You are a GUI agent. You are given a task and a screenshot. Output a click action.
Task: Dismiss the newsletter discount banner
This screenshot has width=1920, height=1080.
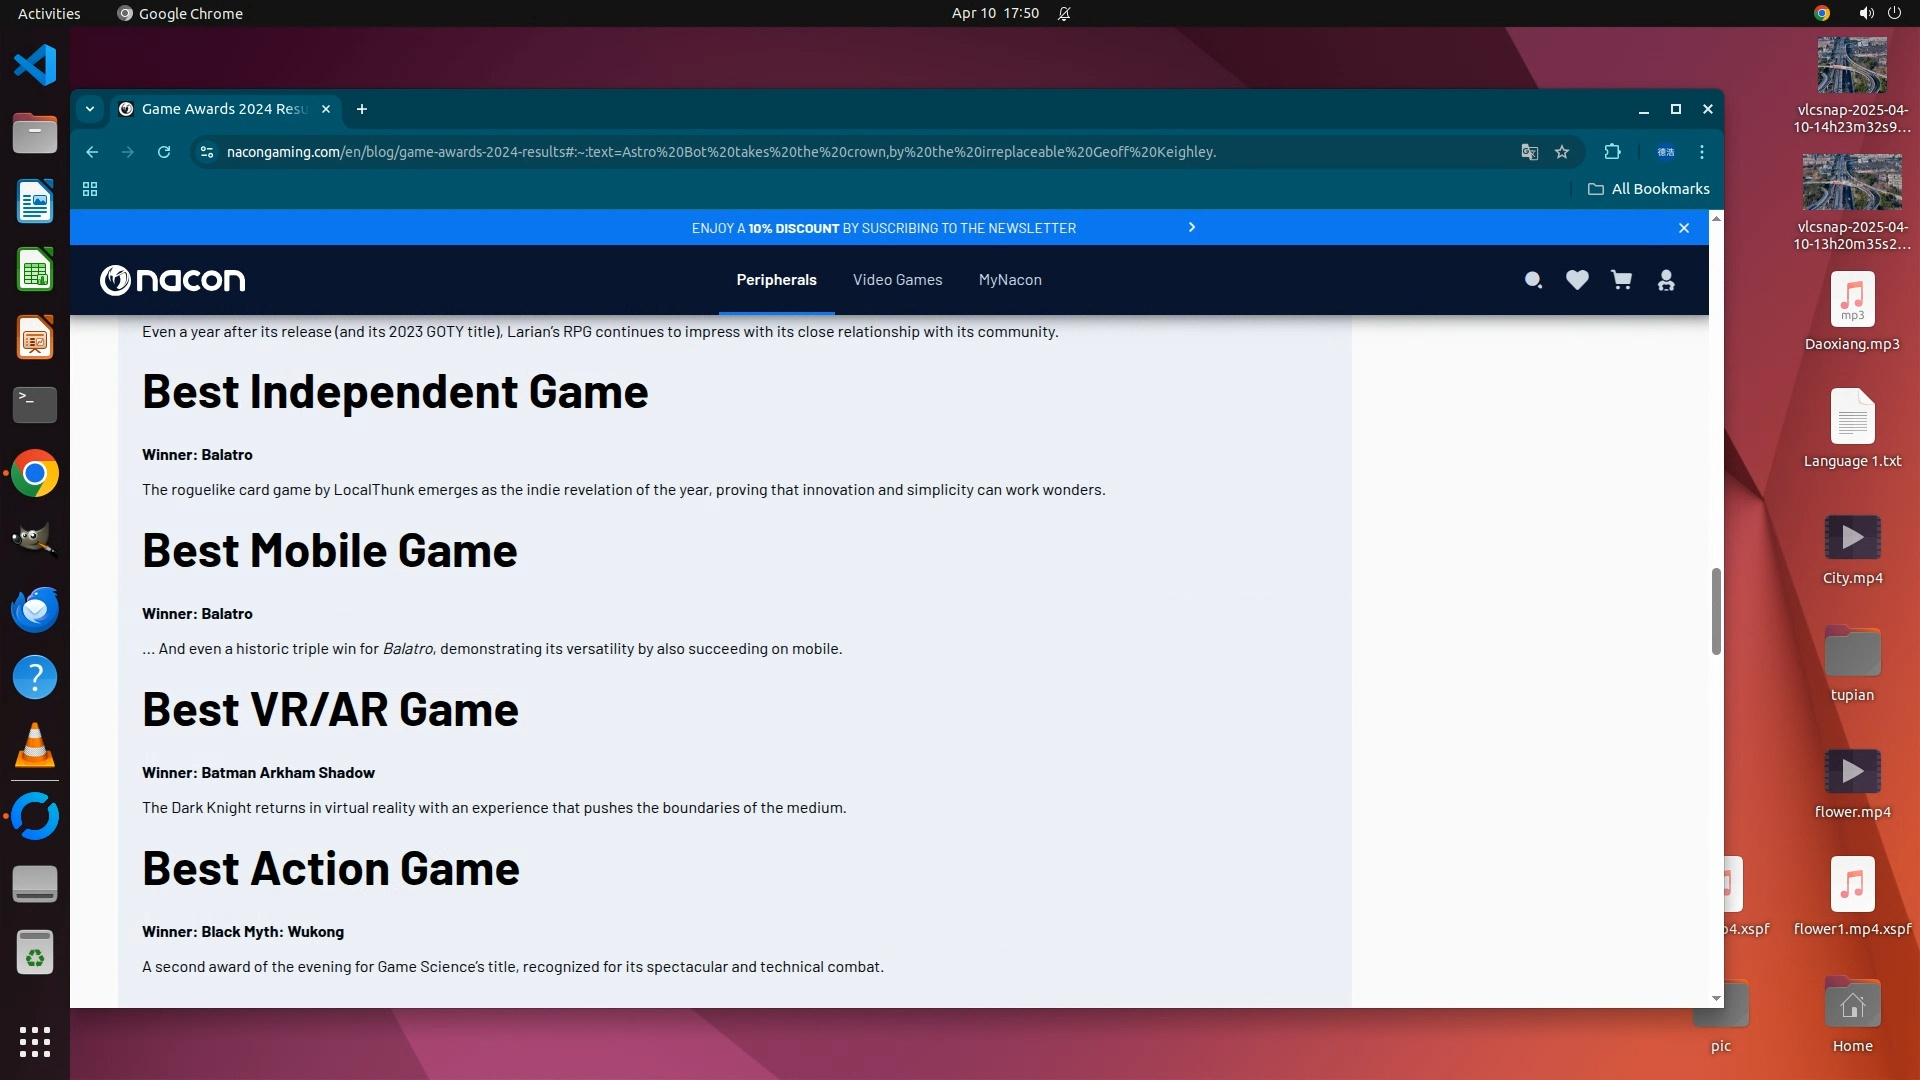click(1684, 228)
